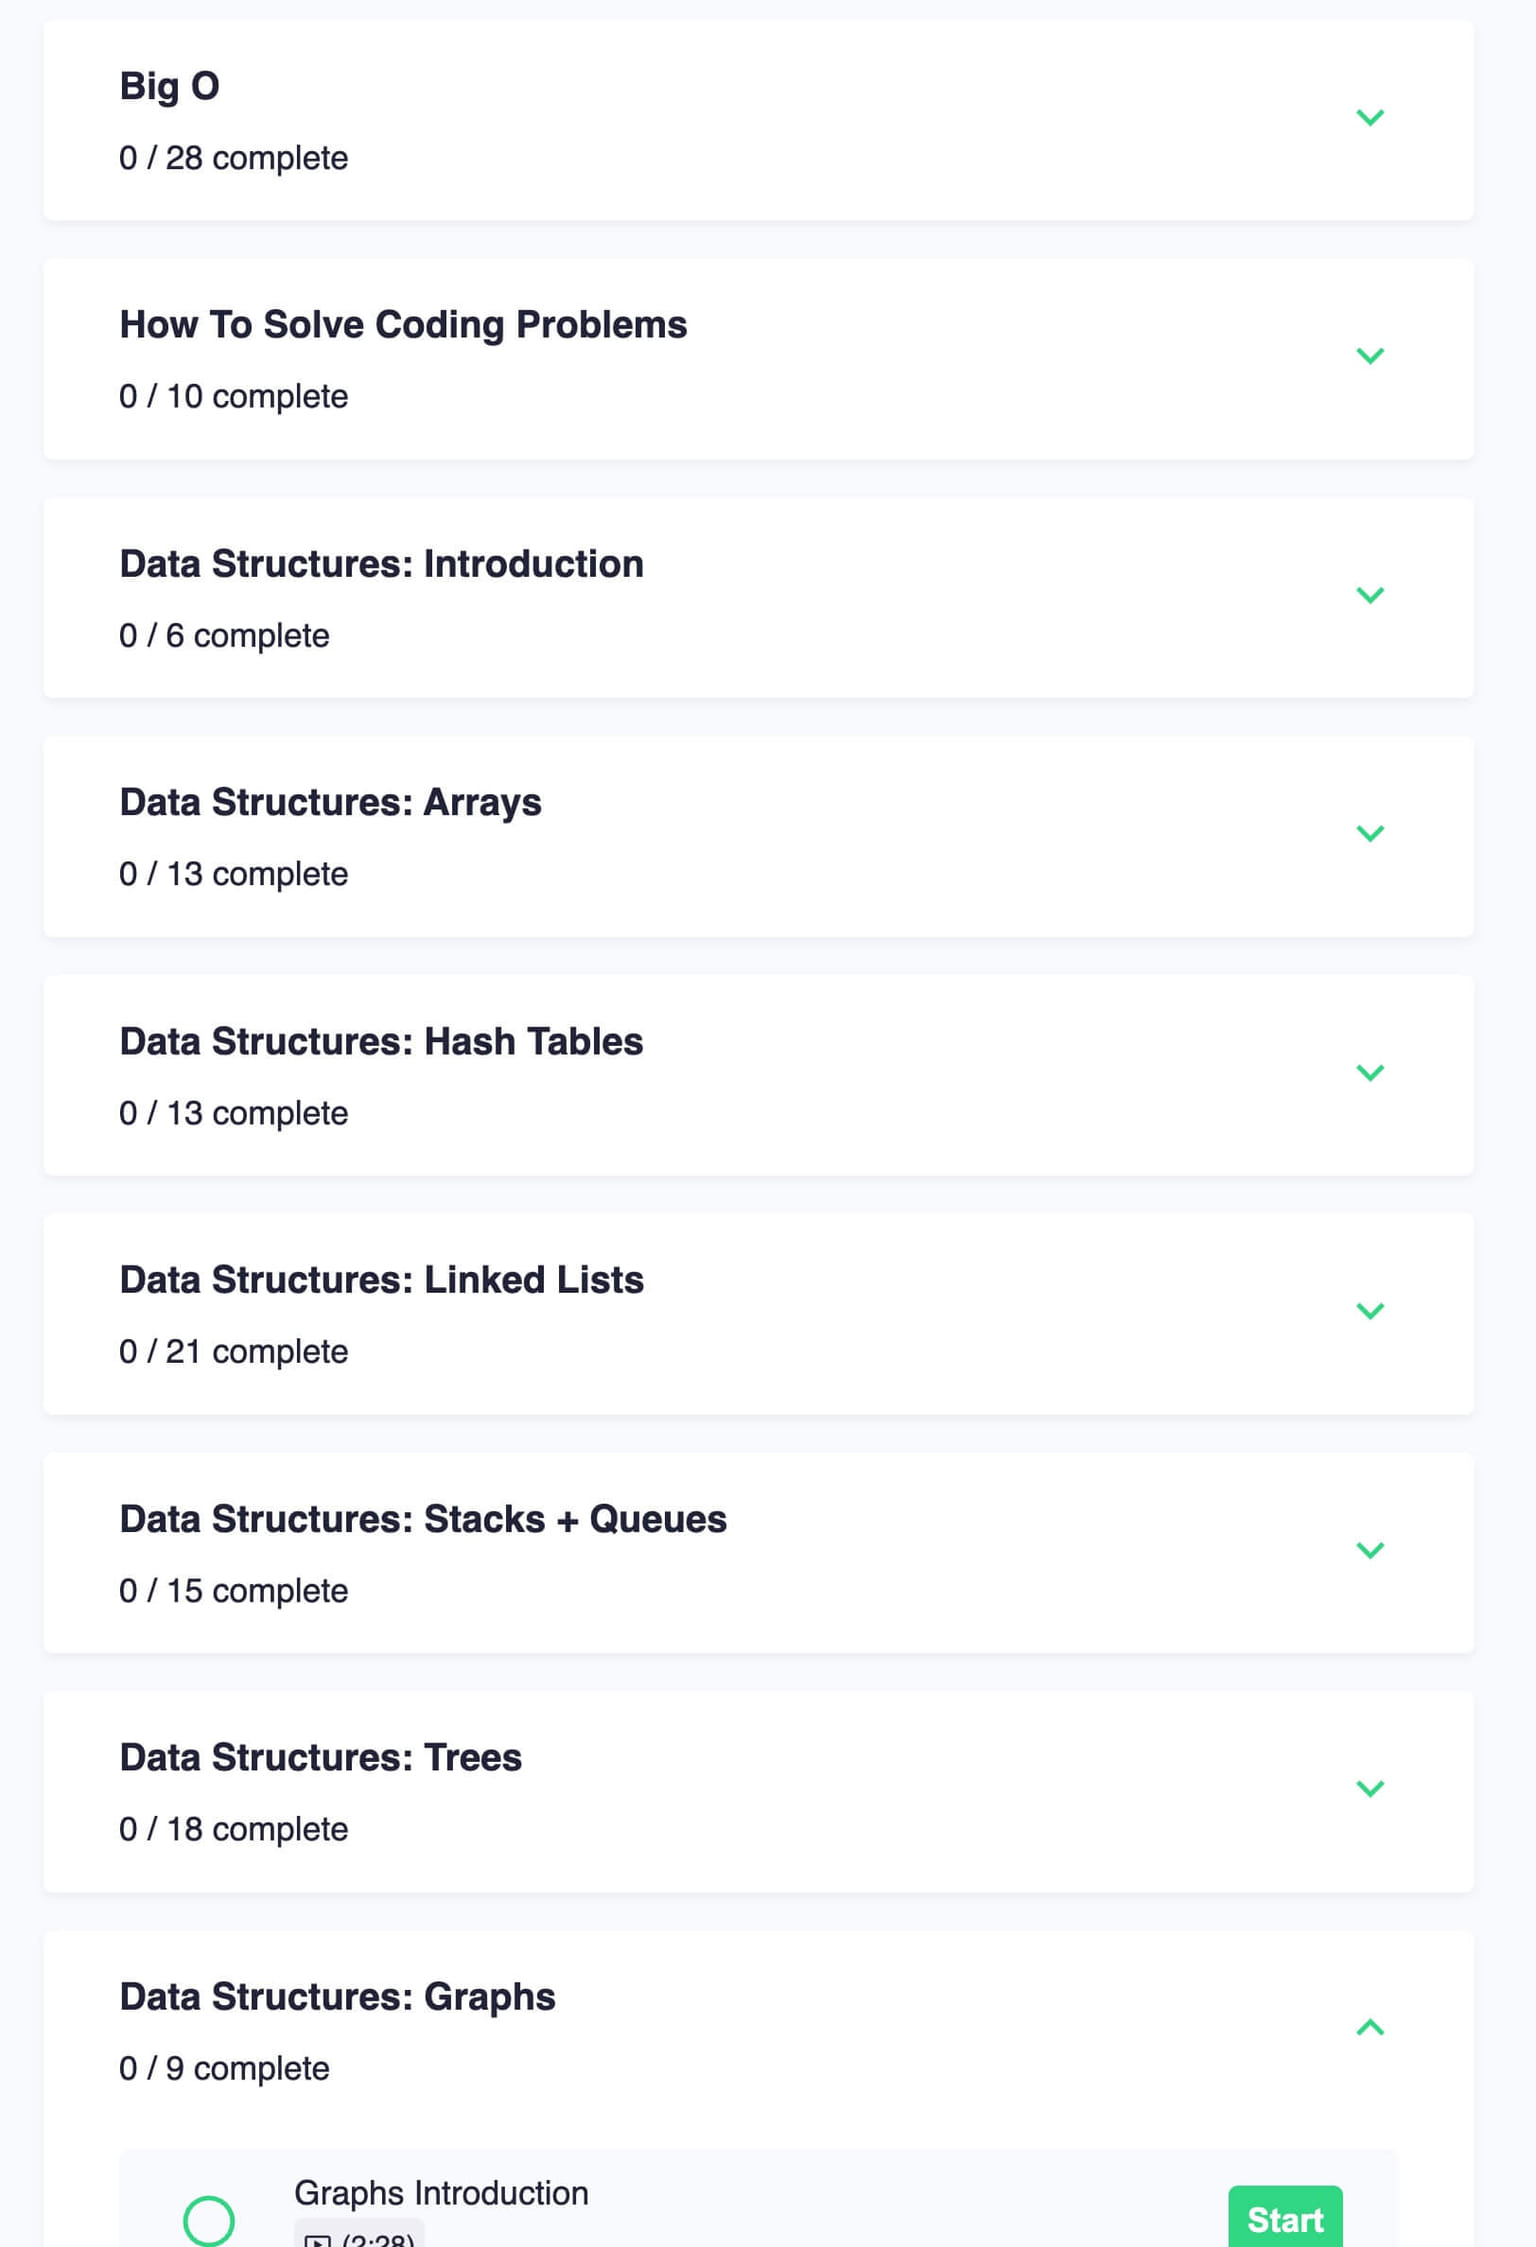Viewport: 1536px width, 2247px height.
Task: Expand the Linked Lists section chevron
Action: click(1369, 1311)
